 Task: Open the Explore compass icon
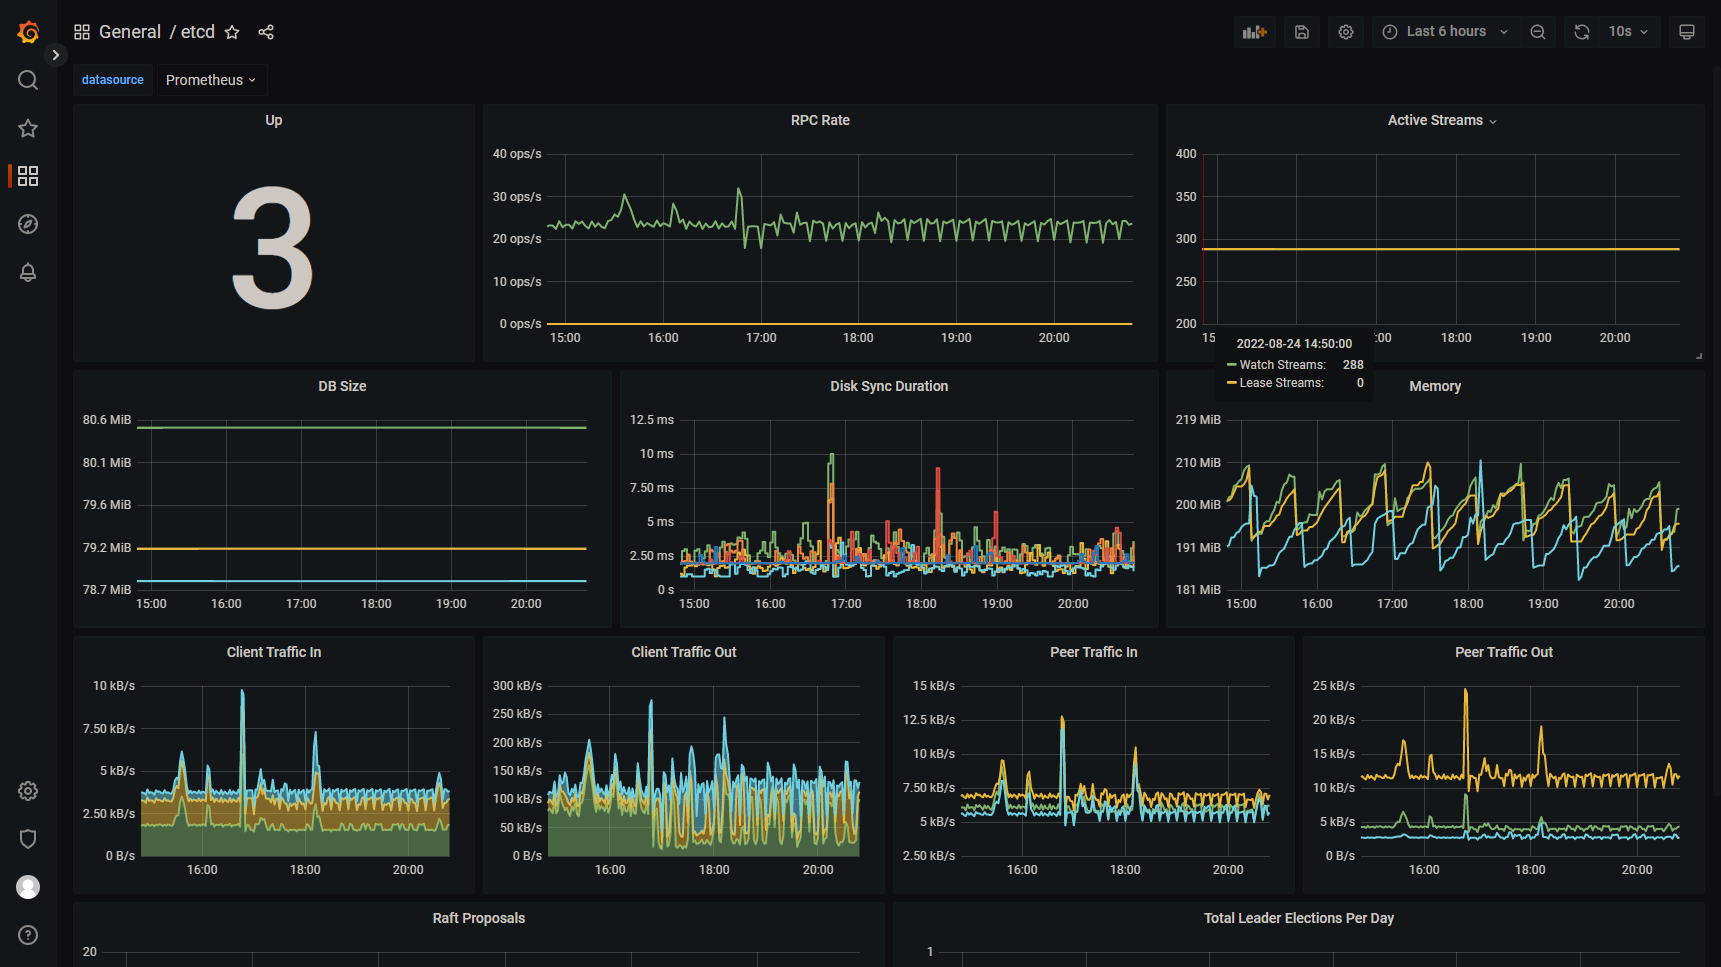(28, 224)
